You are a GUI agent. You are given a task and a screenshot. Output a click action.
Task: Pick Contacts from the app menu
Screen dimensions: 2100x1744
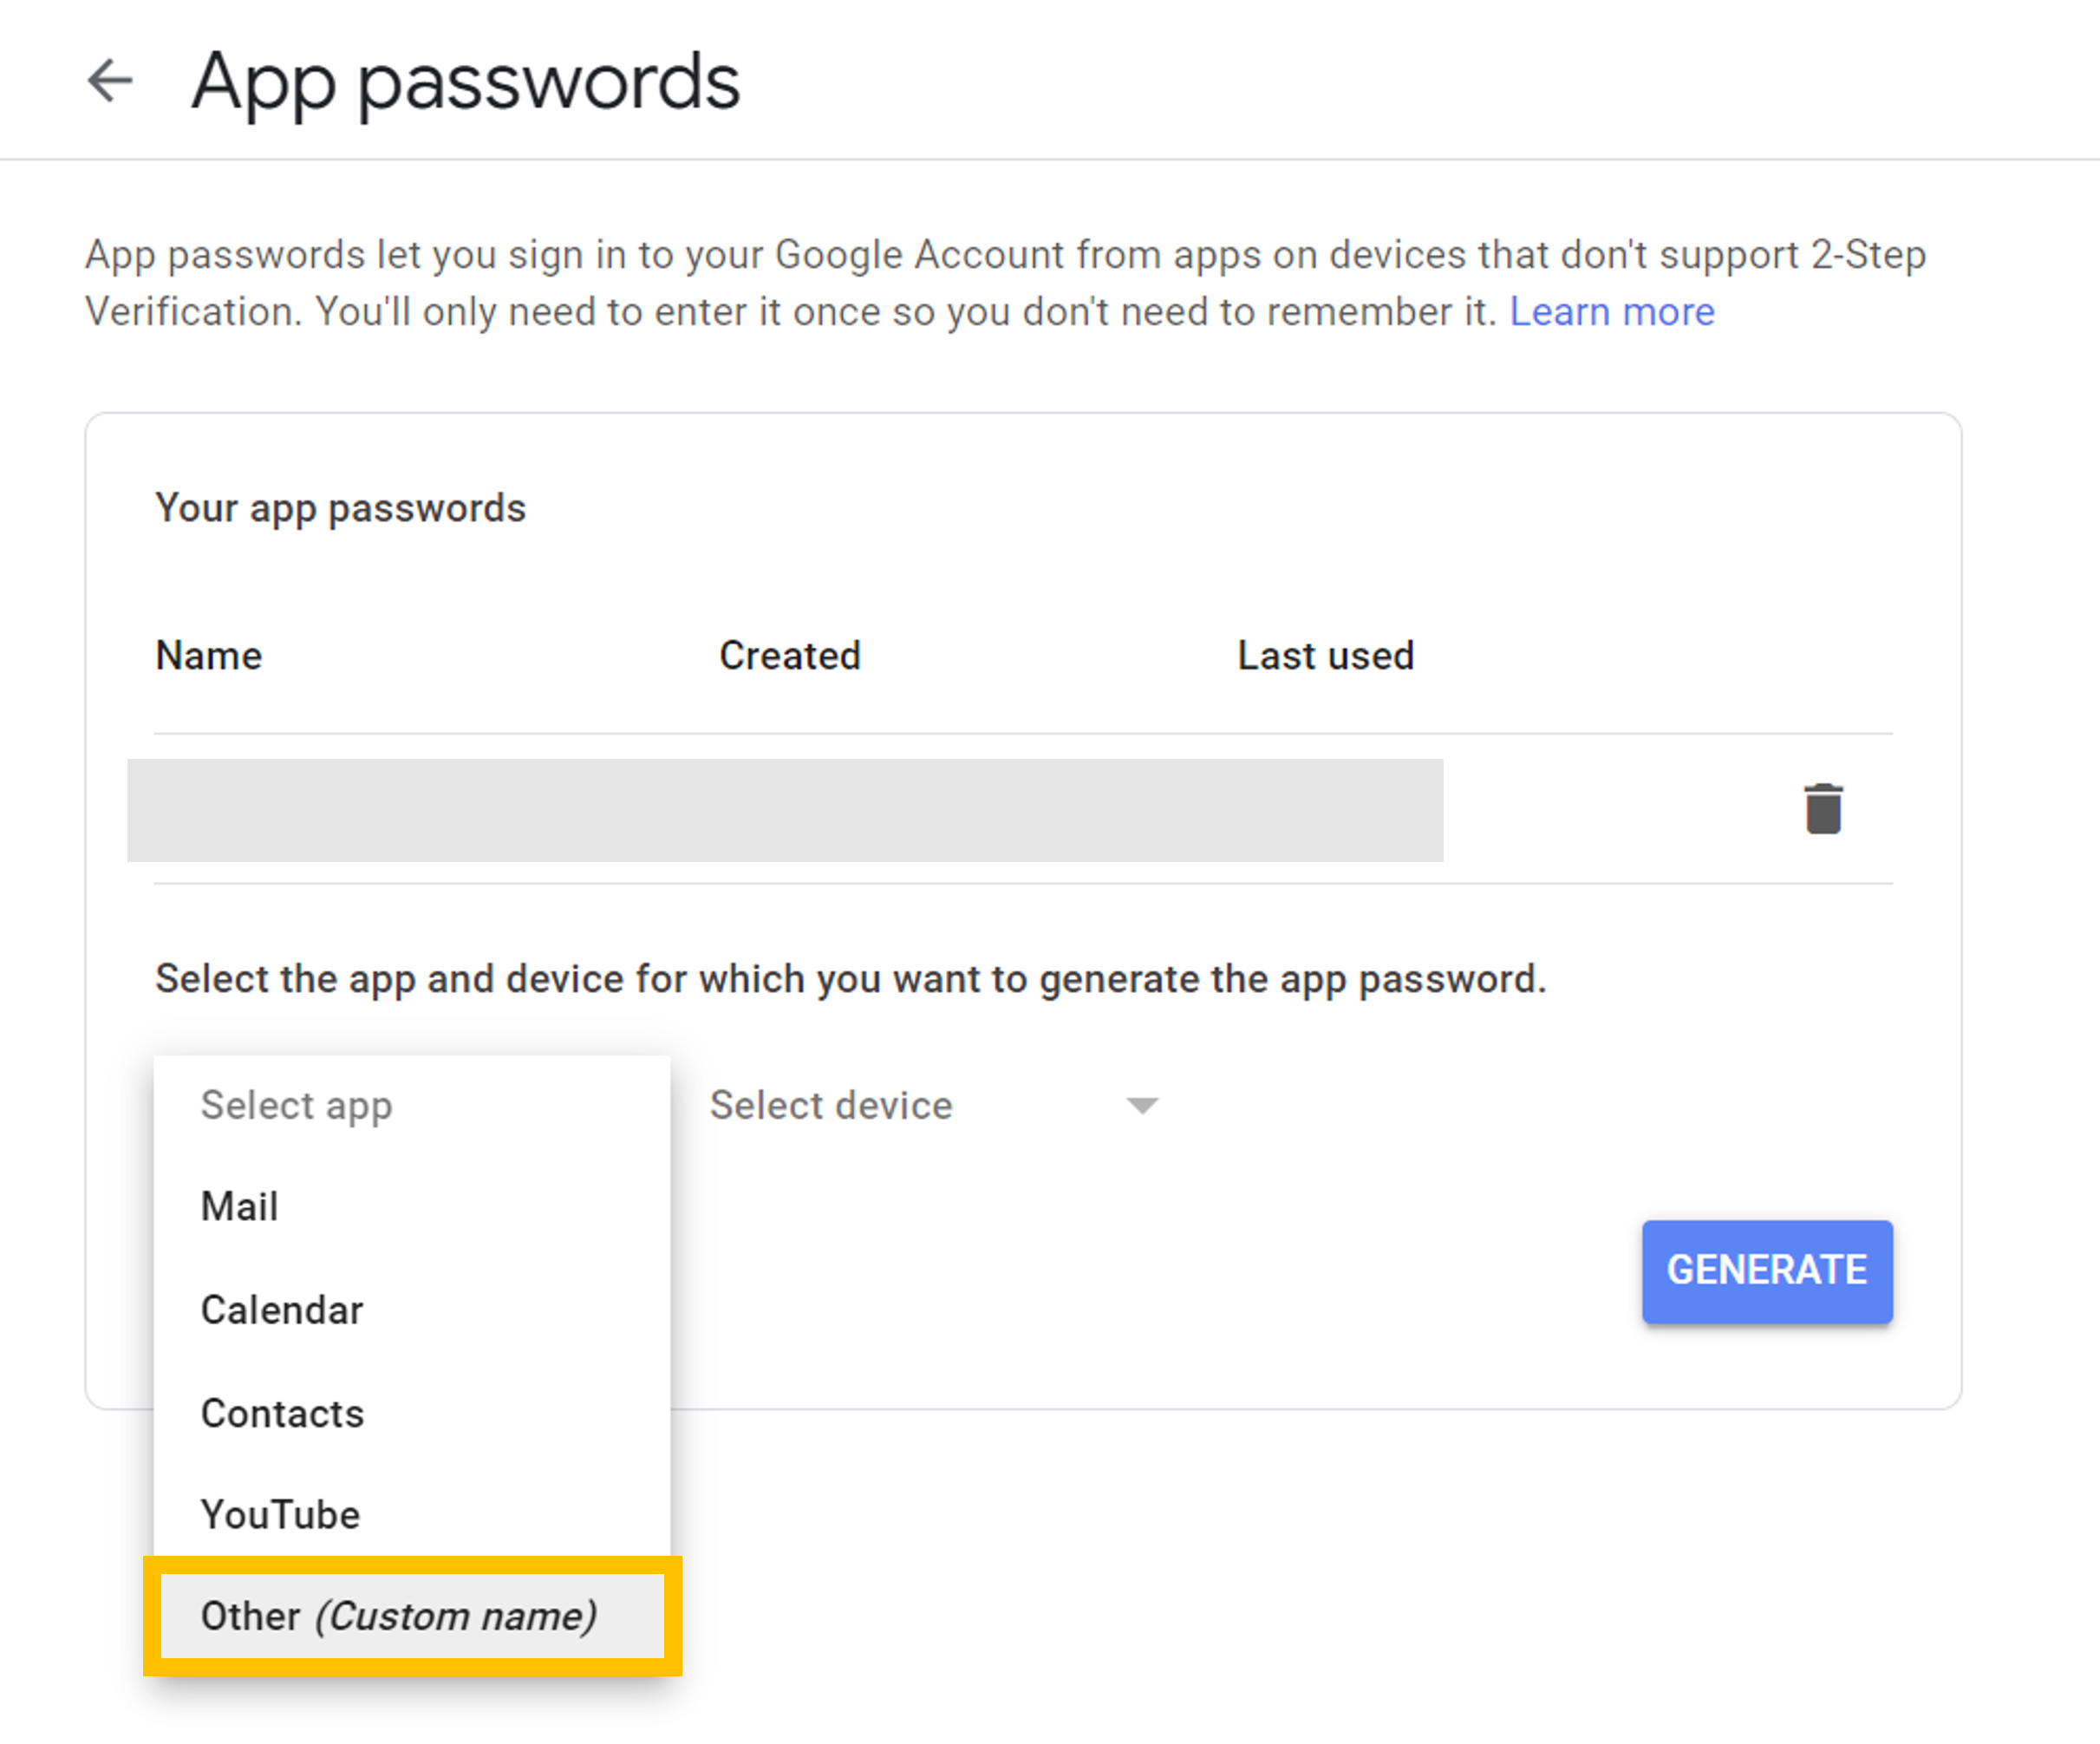click(x=282, y=1413)
